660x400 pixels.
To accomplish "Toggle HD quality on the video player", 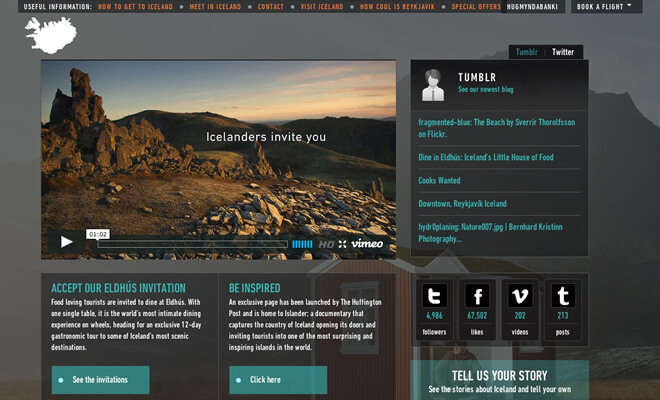I will point(326,244).
